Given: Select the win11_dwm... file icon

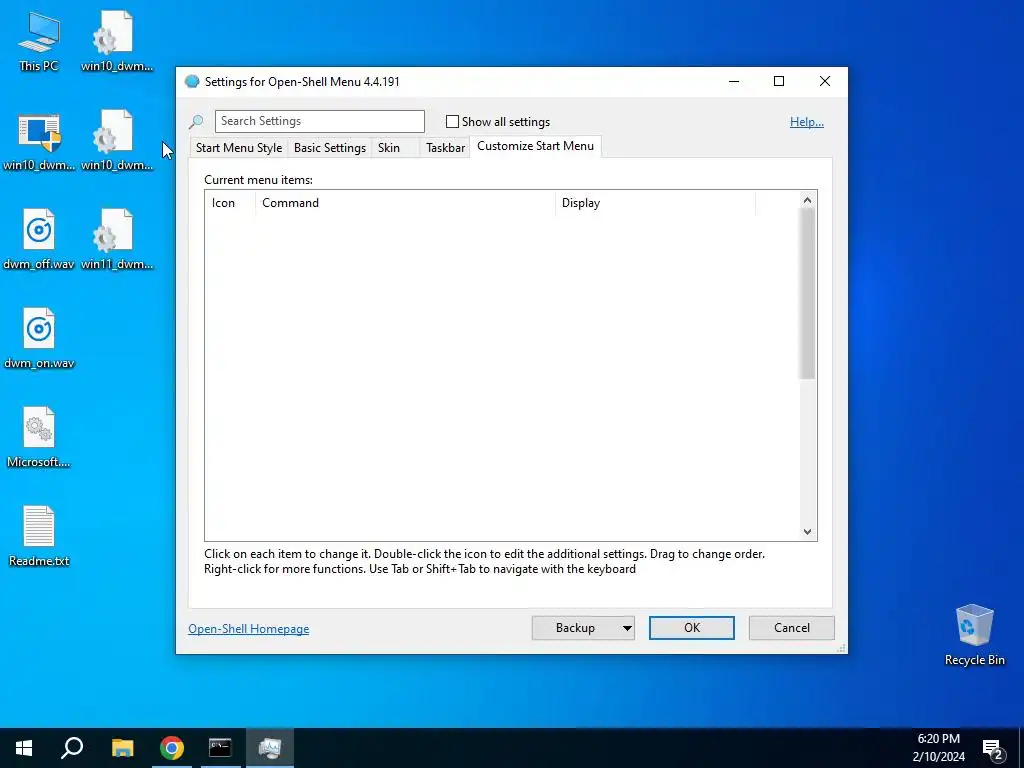Looking at the screenshot, I should point(117,238).
